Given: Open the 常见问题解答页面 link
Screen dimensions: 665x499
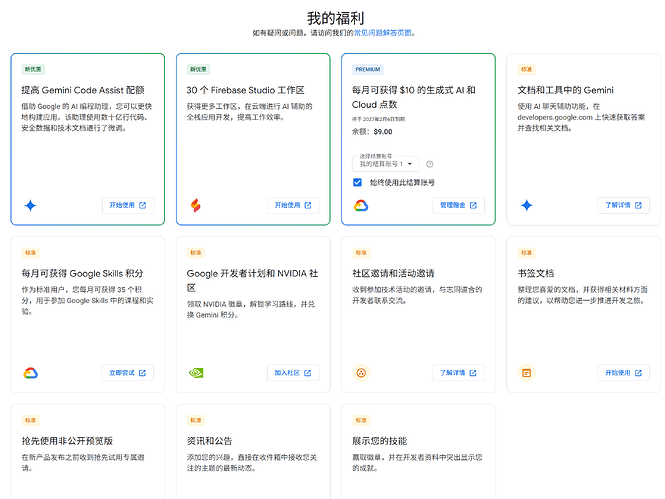Looking at the screenshot, I should (x=383, y=33).
